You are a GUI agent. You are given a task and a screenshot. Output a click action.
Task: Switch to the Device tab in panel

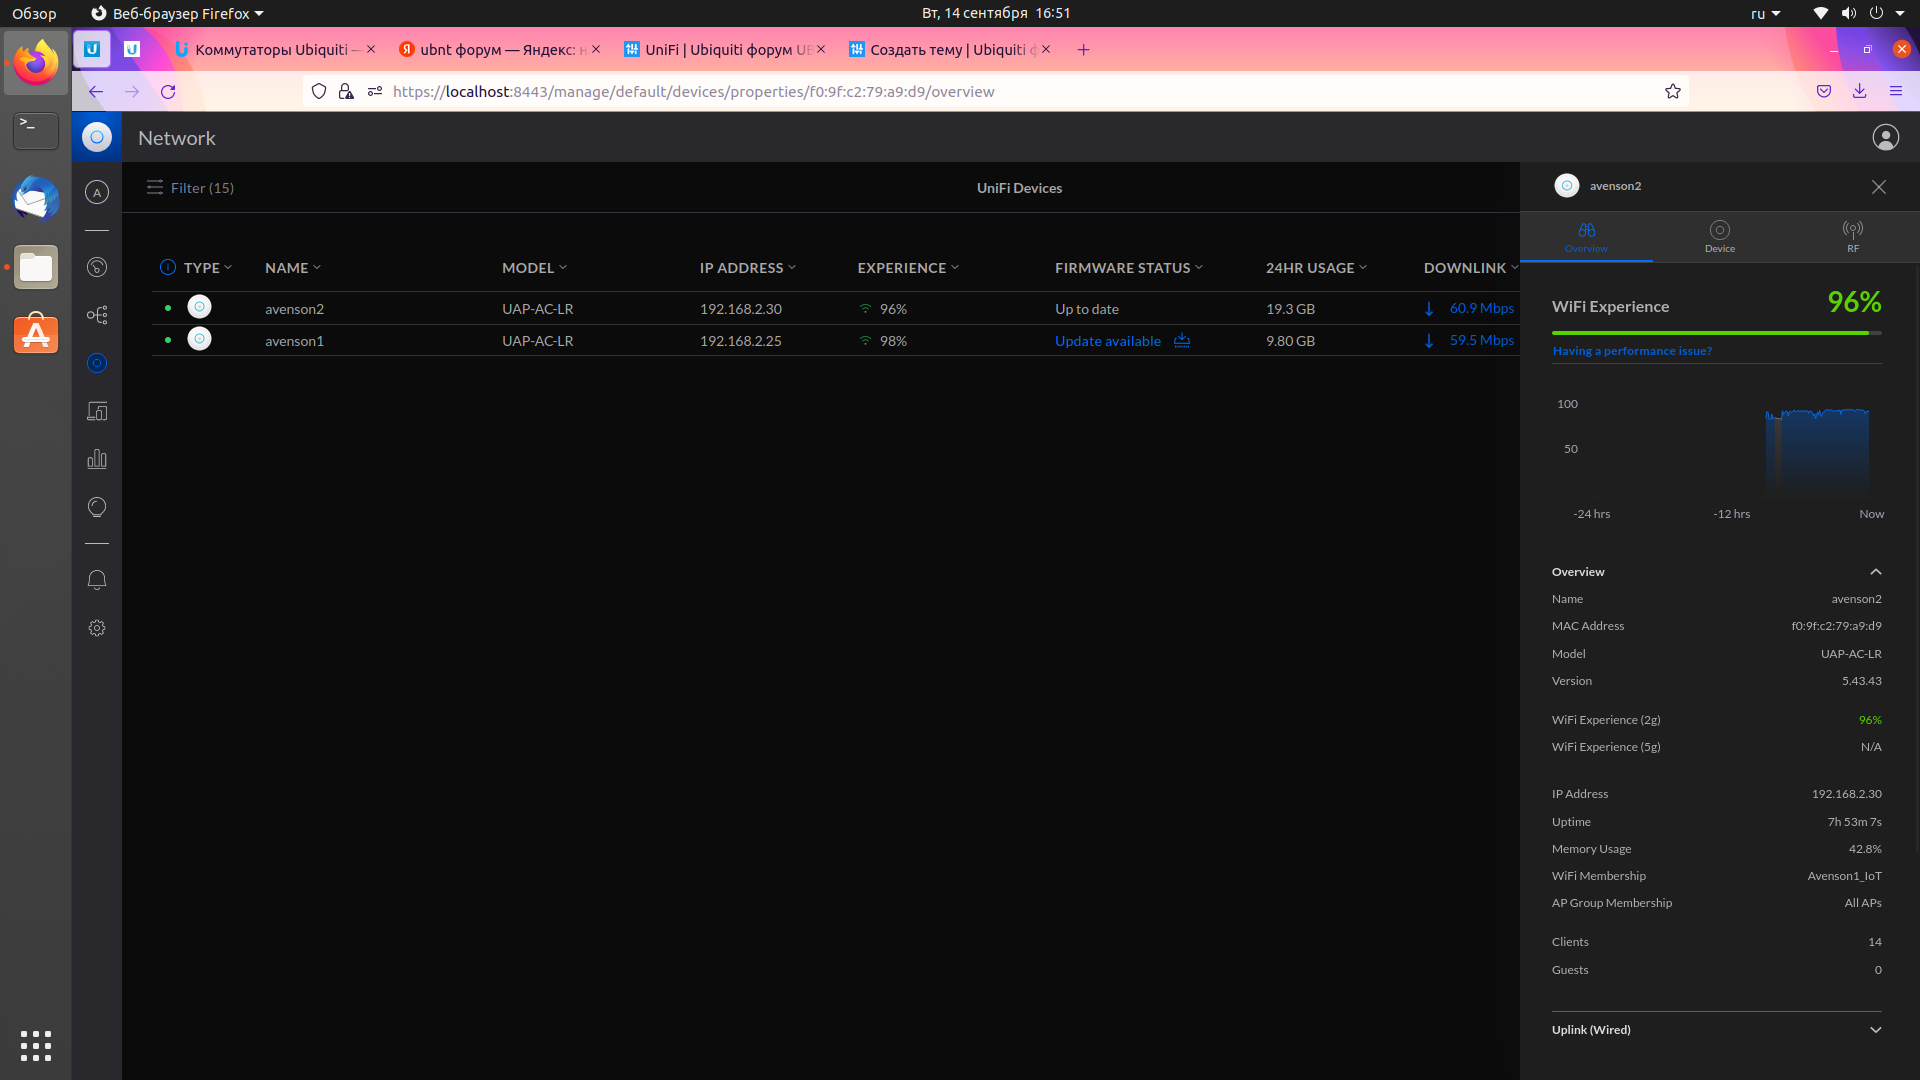(x=1720, y=238)
